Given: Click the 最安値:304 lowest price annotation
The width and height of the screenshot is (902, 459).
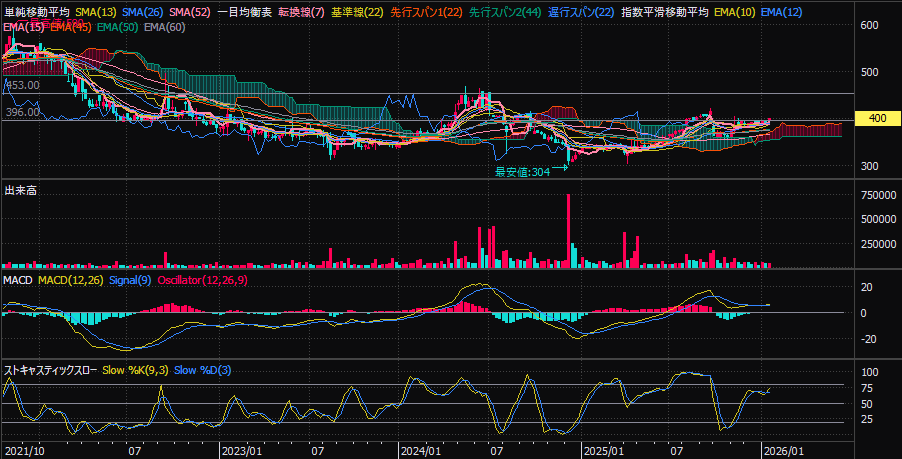Looking at the screenshot, I should (x=524, y=172).
